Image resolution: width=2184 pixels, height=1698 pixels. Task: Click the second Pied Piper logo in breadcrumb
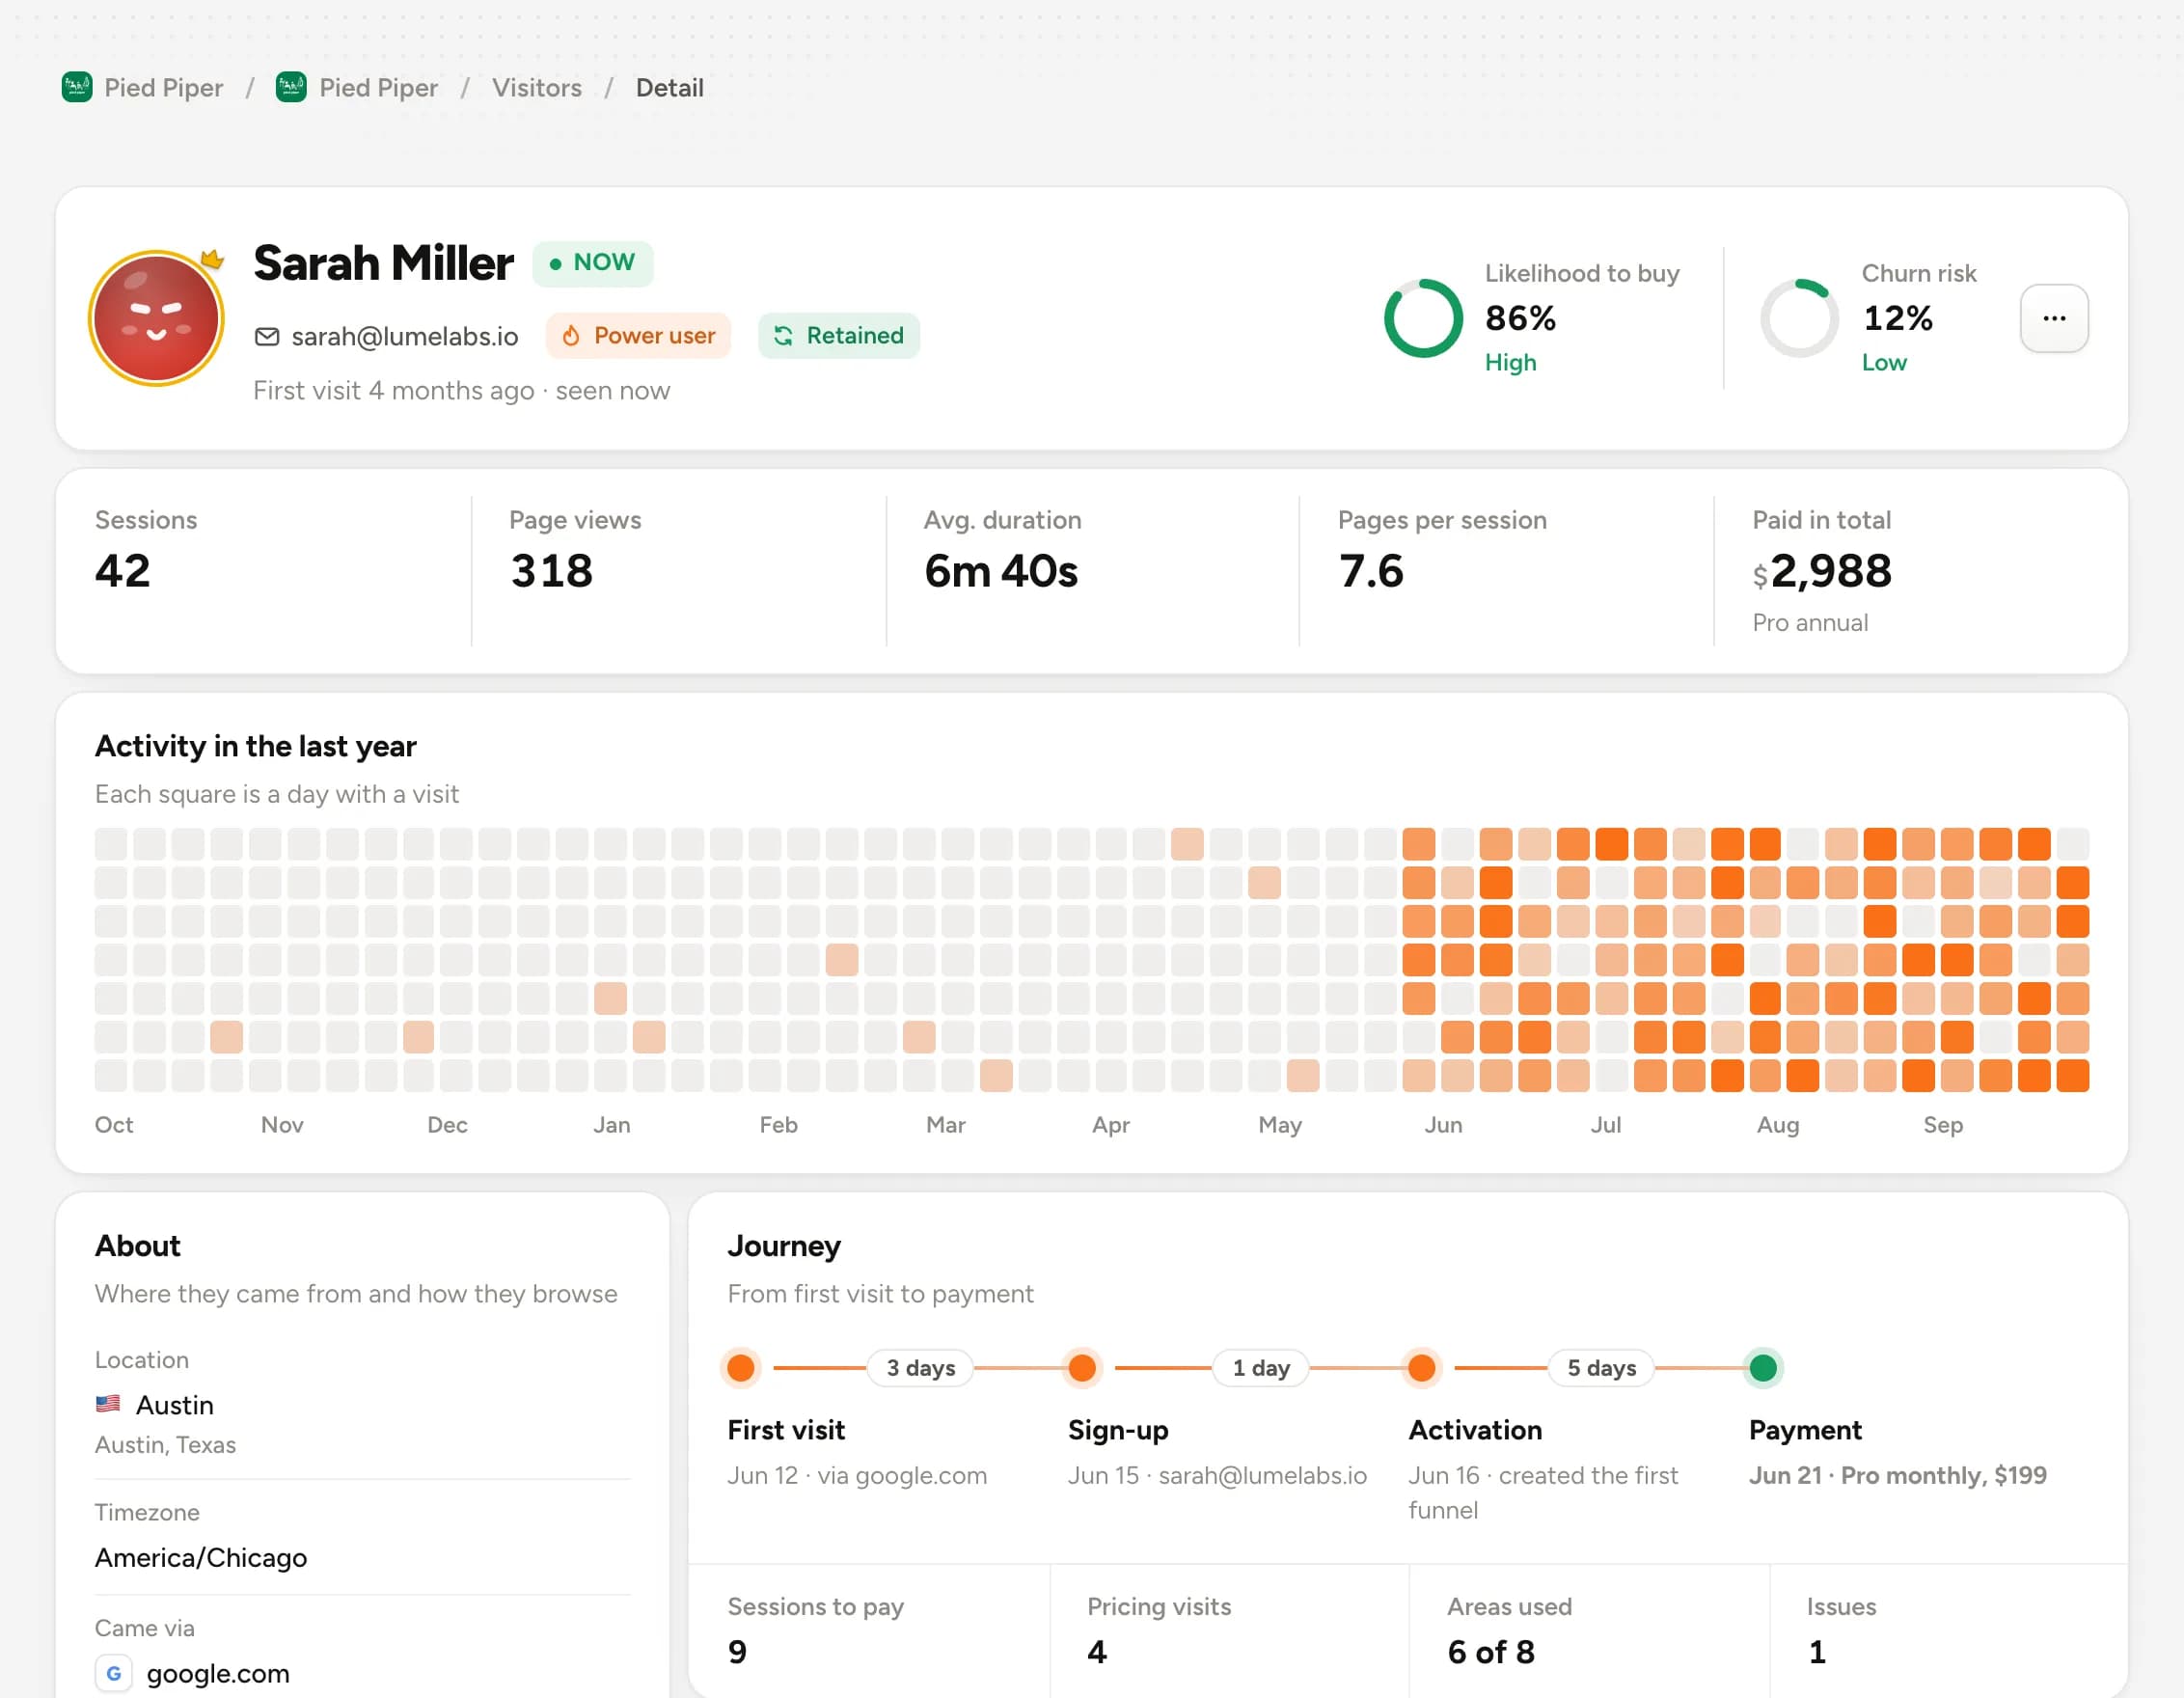291,88
